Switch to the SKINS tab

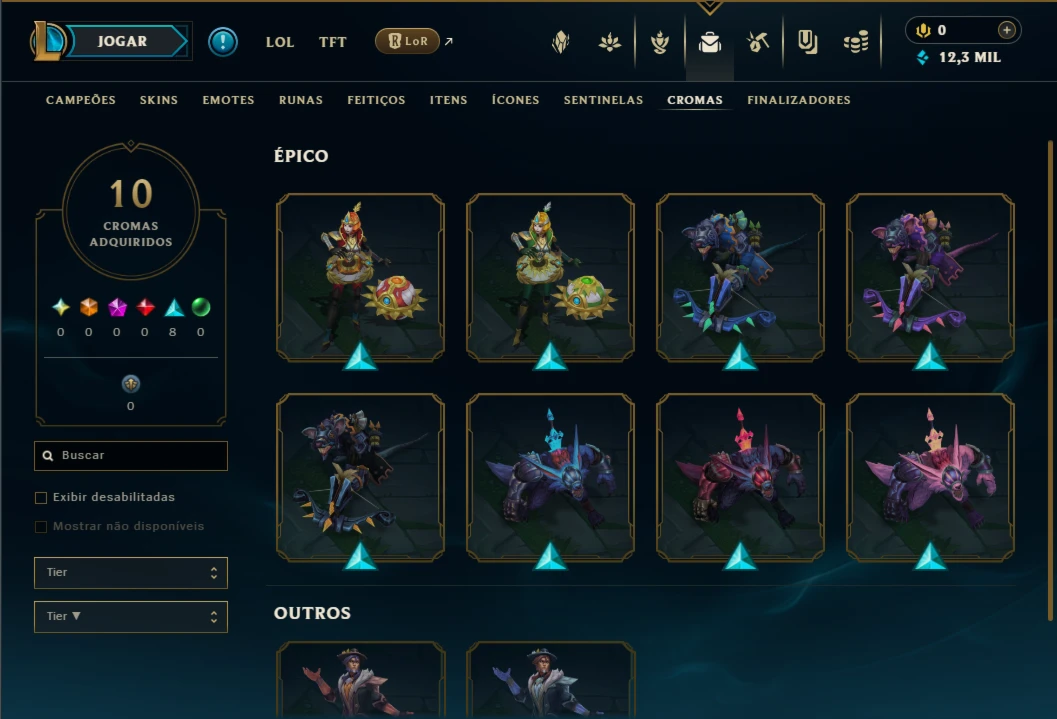click(158, 100)
